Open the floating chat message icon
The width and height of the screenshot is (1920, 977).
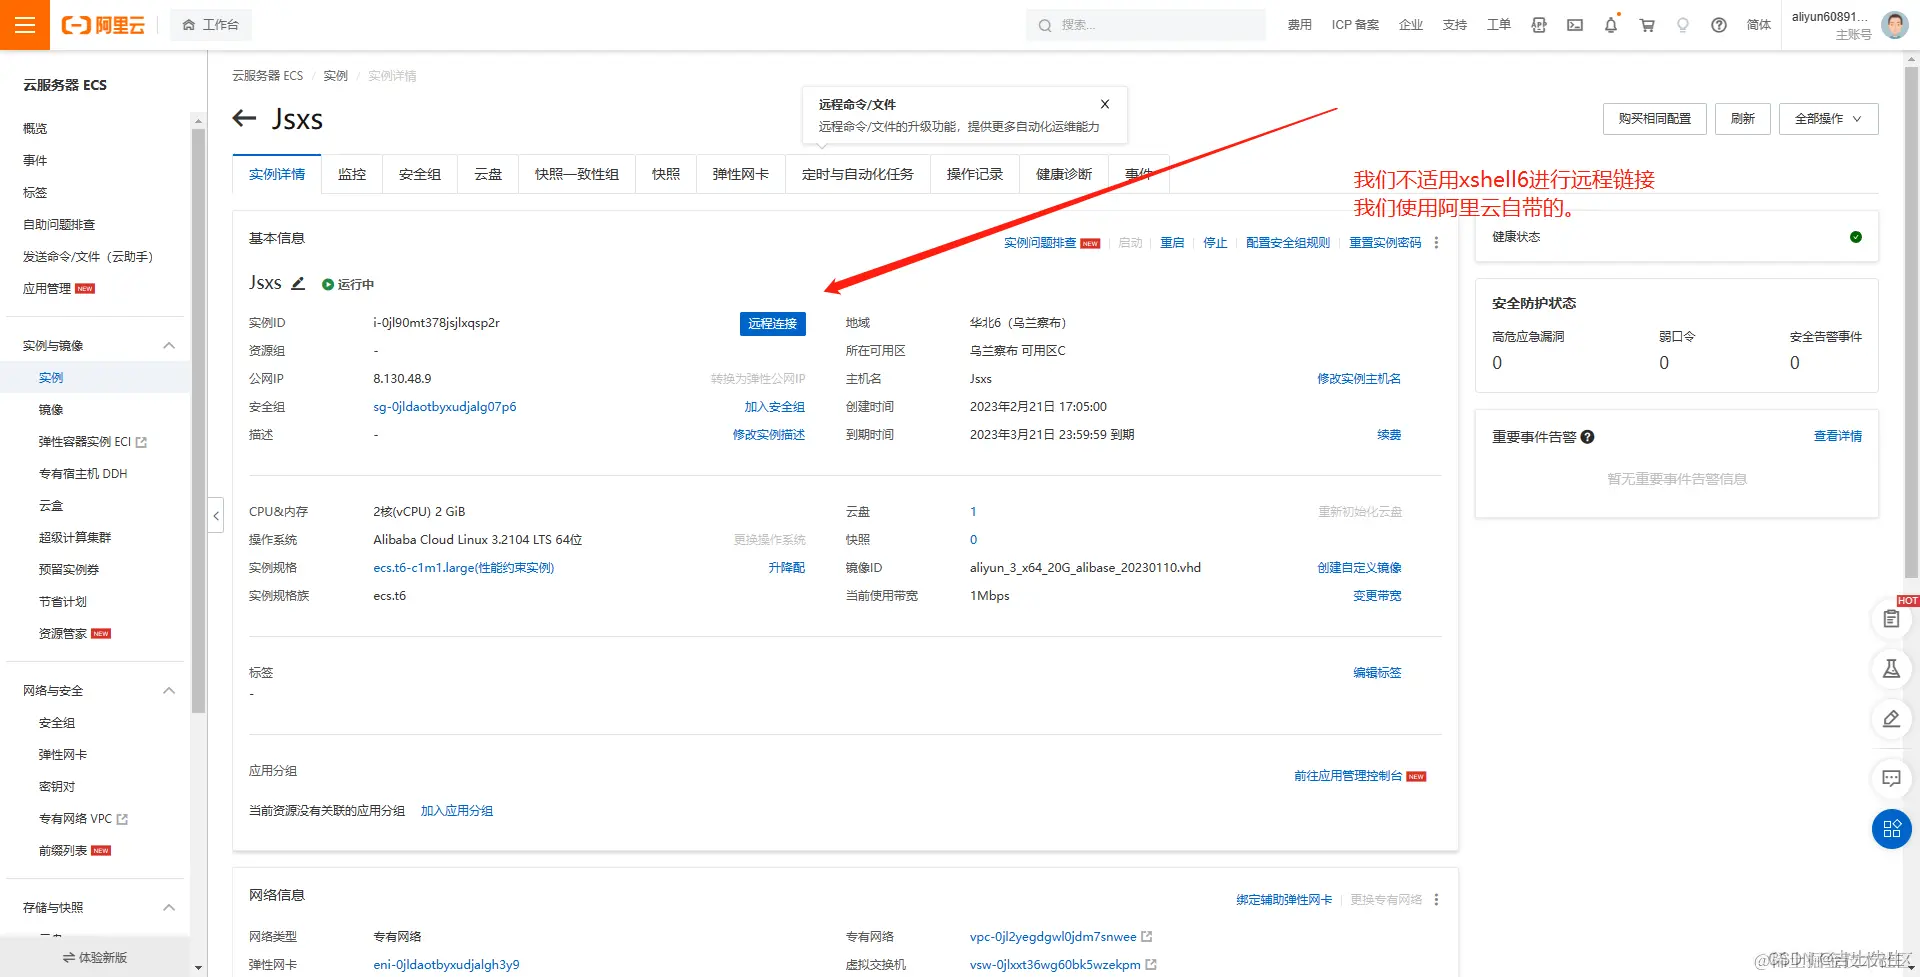coord(1891,778)
